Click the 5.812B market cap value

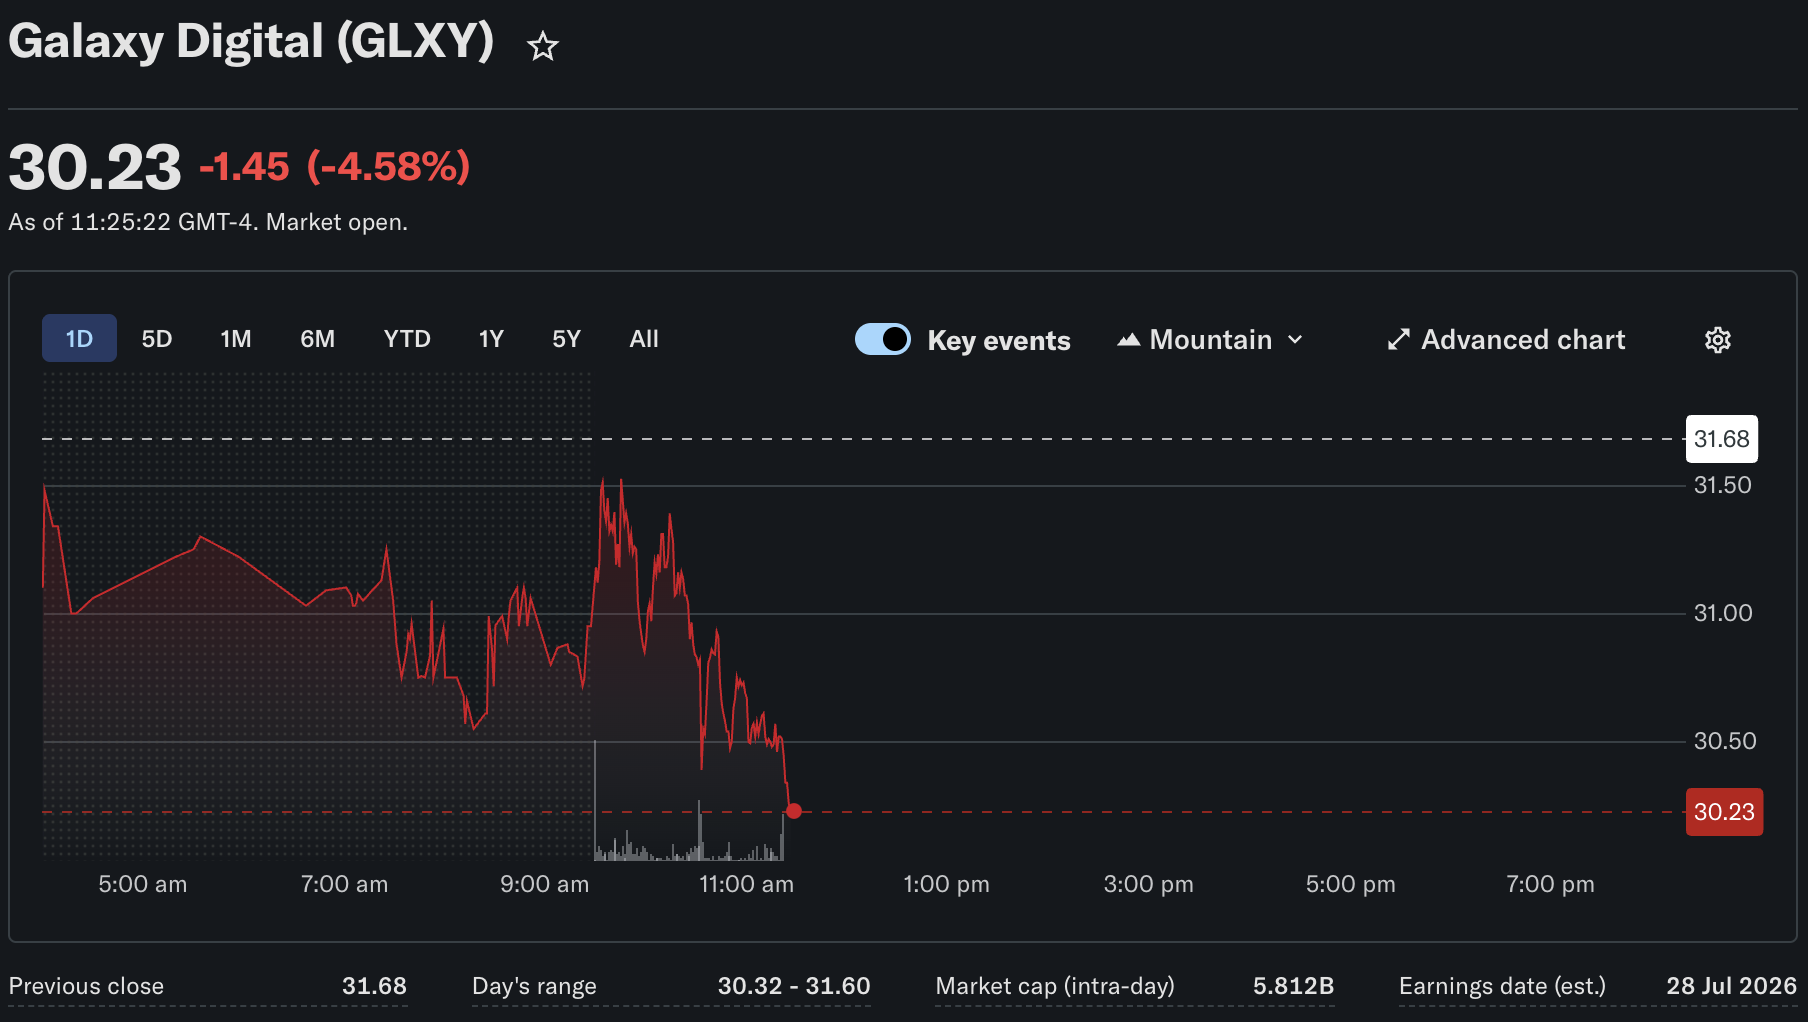pyautogui.click(x=1293, y=986)
